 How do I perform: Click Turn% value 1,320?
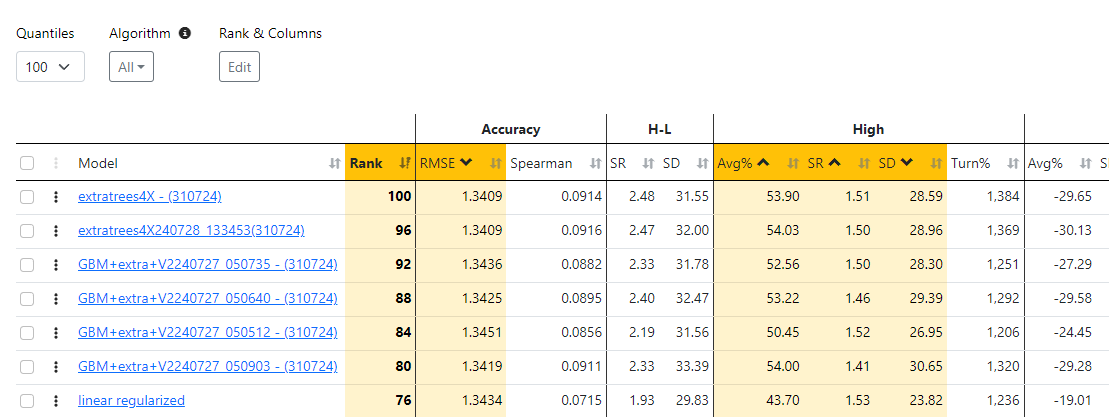1002,367
